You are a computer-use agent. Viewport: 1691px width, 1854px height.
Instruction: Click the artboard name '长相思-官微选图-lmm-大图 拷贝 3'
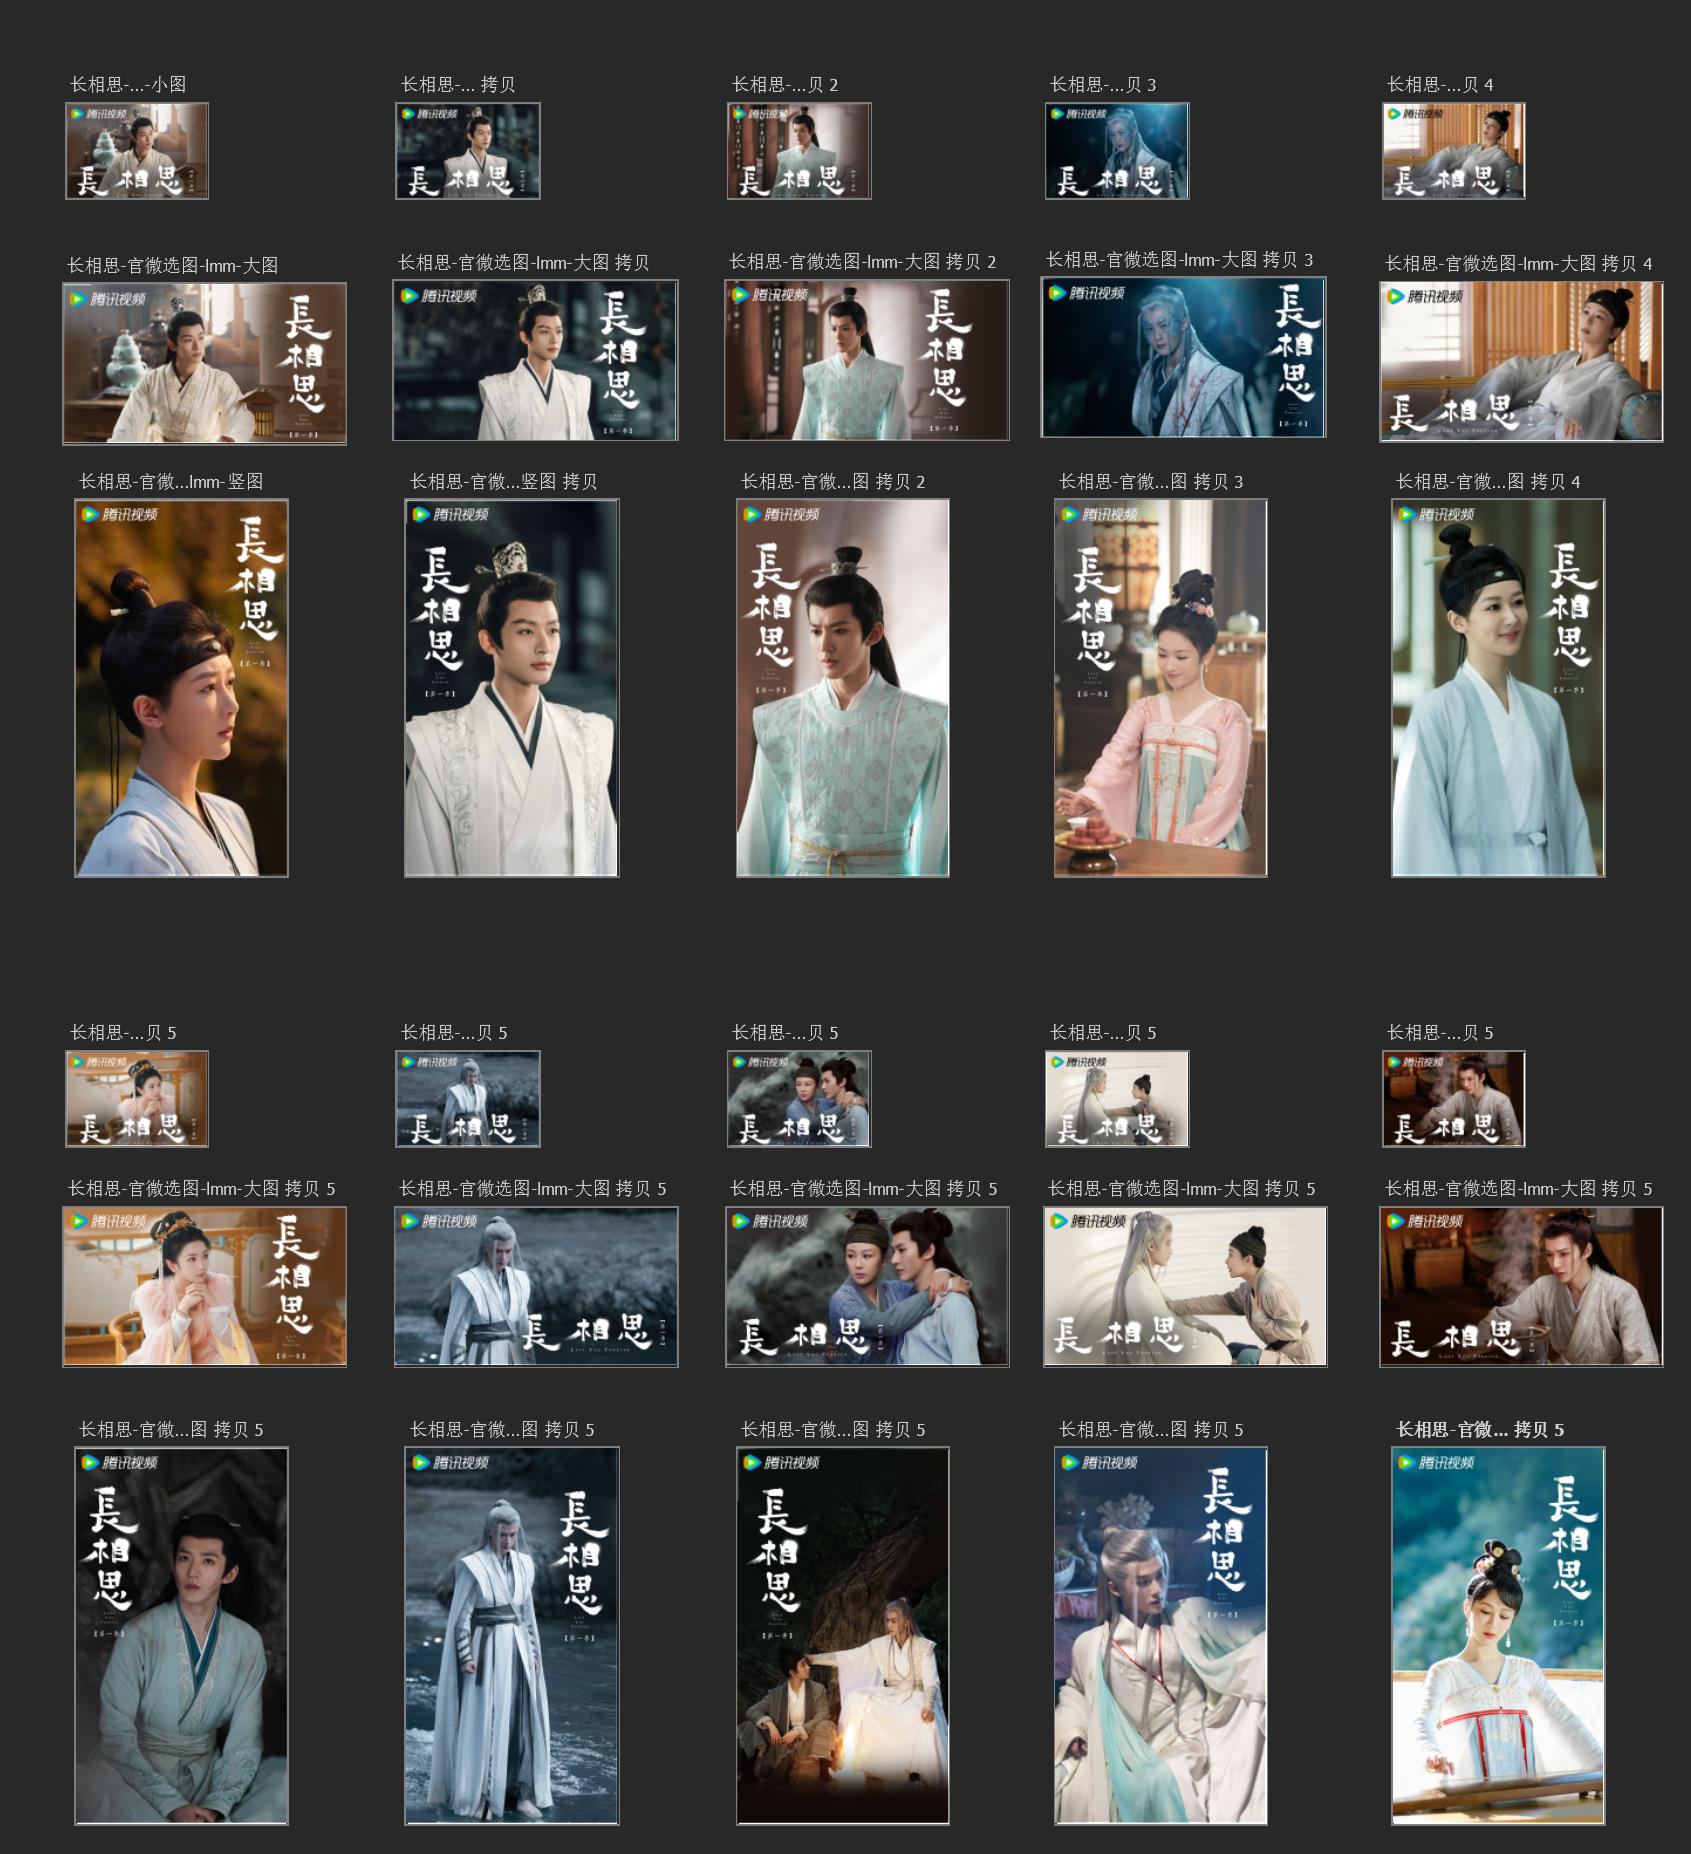click(x=1180, y=260)
